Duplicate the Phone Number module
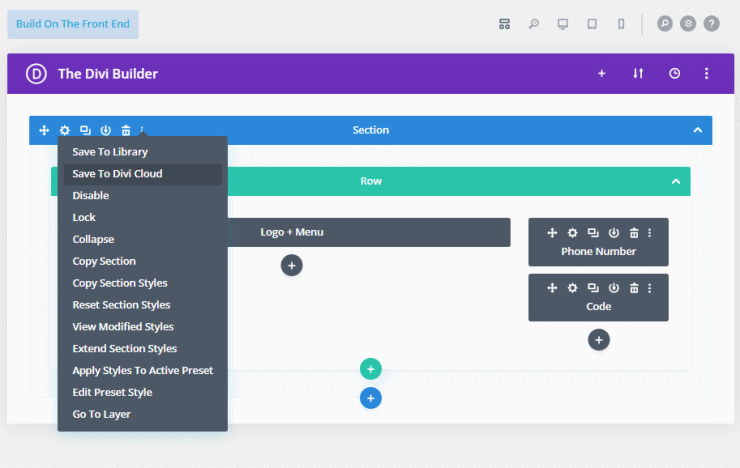The width and height of the screenshot is (740, 468). (593, 233)
